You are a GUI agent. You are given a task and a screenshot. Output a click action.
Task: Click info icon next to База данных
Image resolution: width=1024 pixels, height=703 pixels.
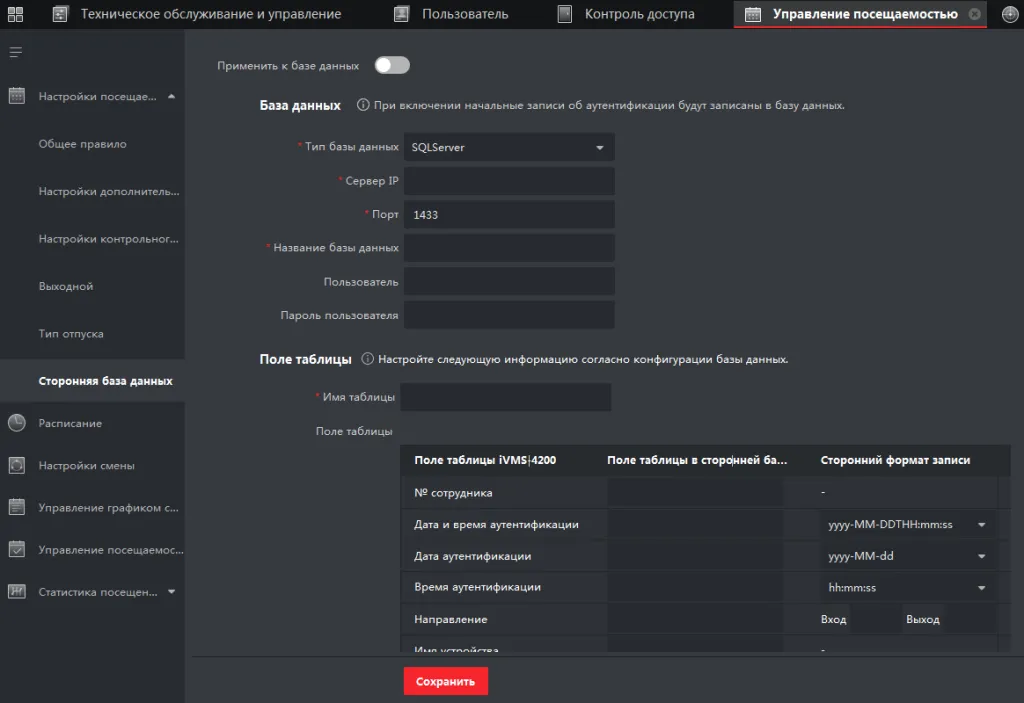(363, 105)
